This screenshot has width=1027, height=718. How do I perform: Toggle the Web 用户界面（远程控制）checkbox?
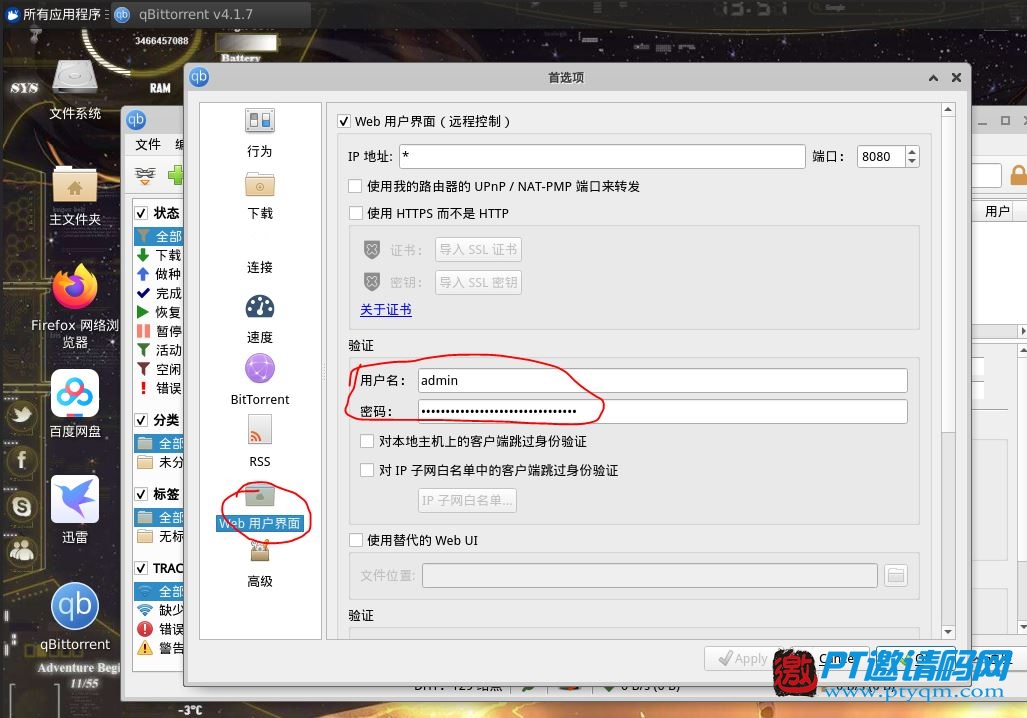point(344,121)
